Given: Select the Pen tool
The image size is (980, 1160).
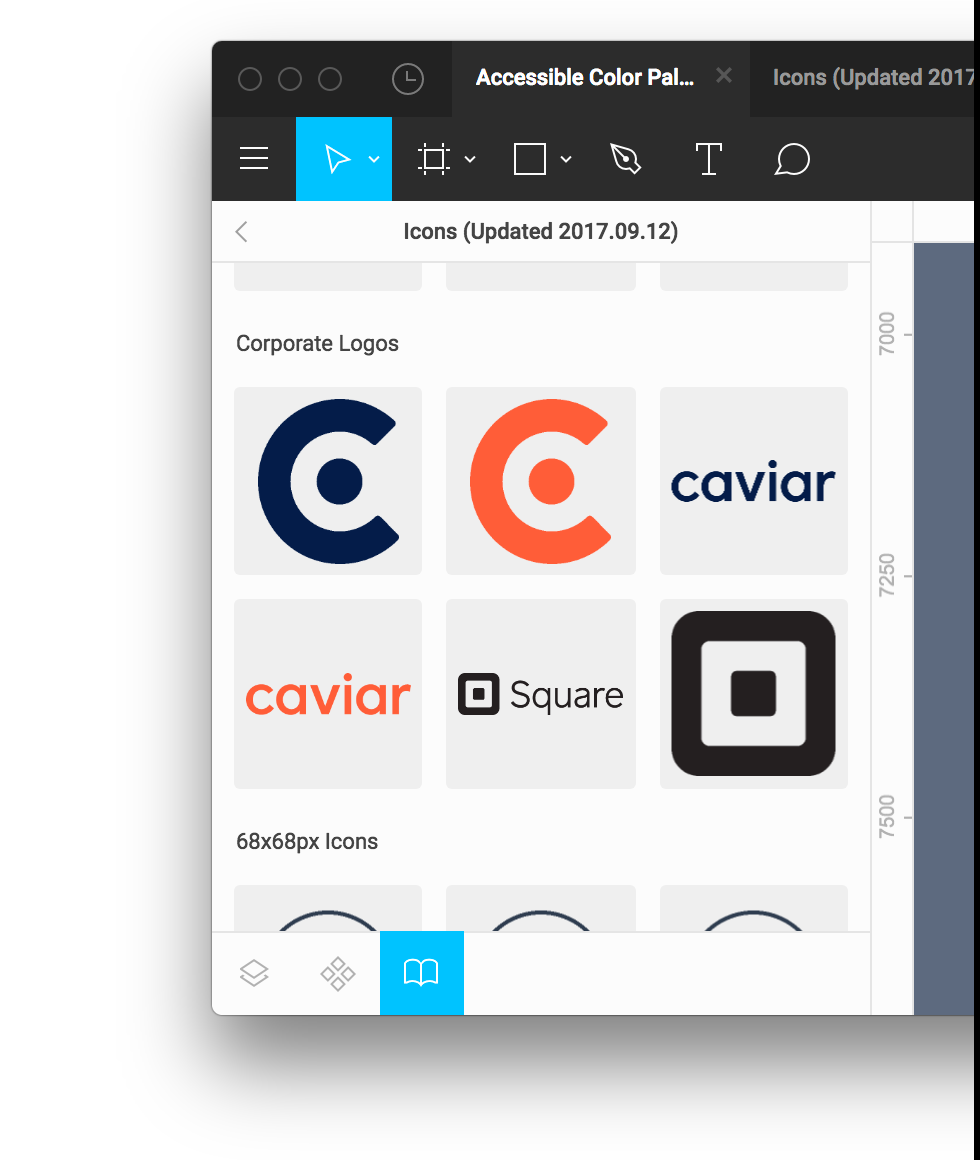Looking at the screenshot, I should tap(626, 159).
